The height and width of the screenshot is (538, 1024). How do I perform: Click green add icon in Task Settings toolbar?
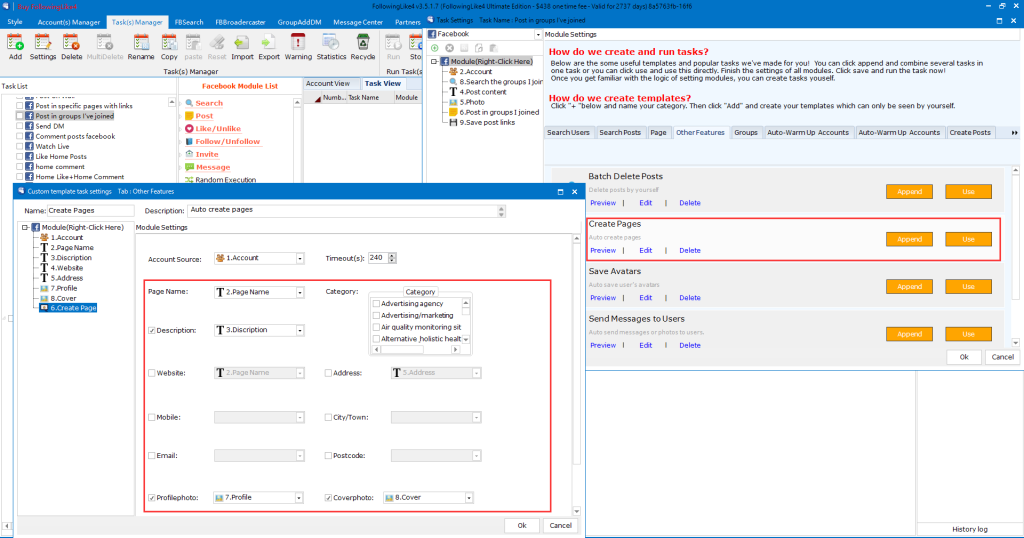(x=435, y=48)
